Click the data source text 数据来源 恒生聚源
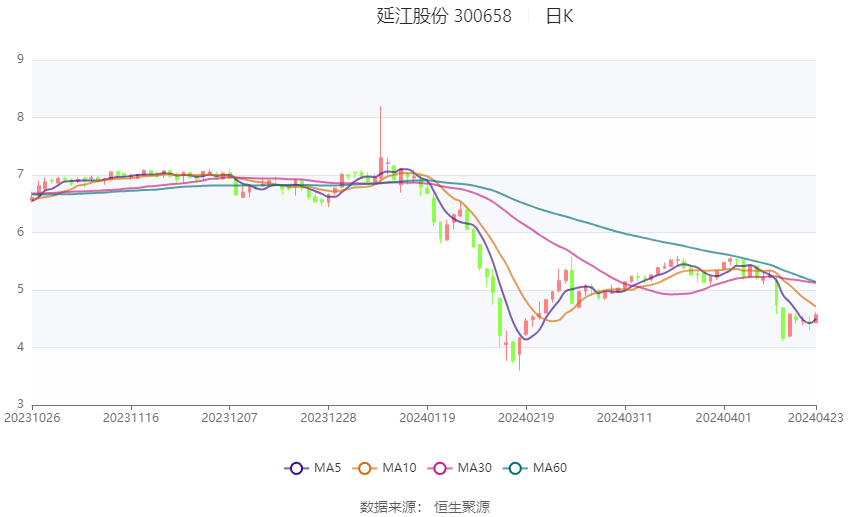This screenshot has height=517, width=850. (x=424, y=507)
